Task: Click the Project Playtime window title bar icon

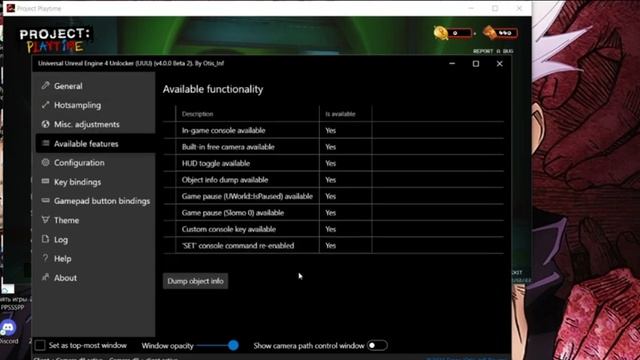Action: click(x=11, y=8)
